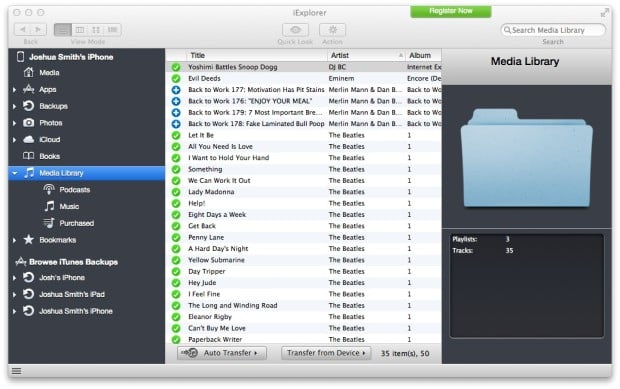Click blue plus icon for Back to Work 179
Image resolution: width=620 pixels, height=389 pixels.
pyautogui.click(x=176, y=113)
